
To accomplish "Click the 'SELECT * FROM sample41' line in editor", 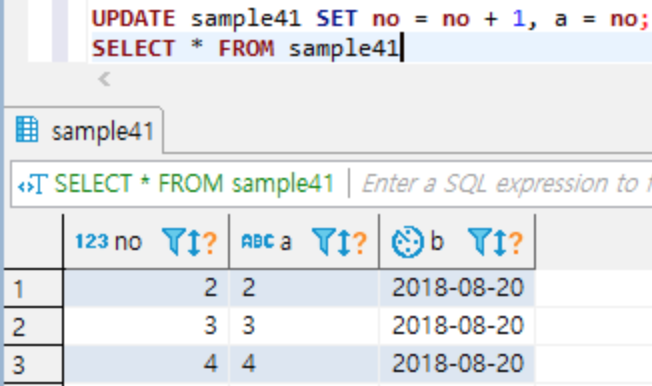I will point(245,48).
